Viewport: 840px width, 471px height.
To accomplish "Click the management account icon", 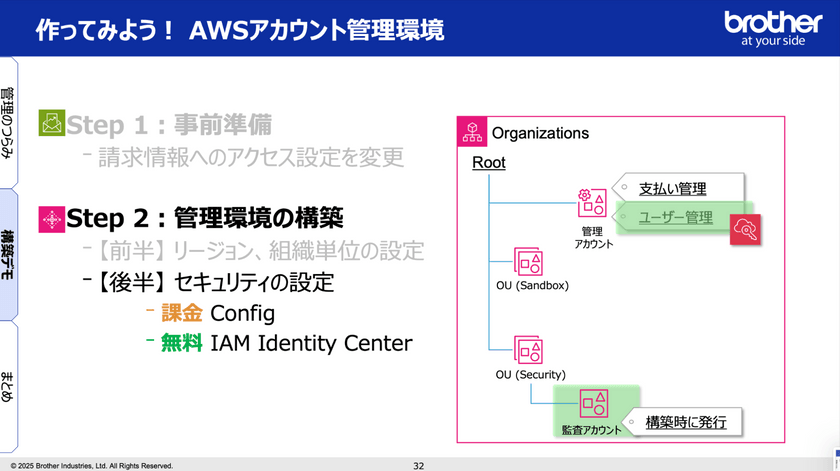I will point(590,203).
